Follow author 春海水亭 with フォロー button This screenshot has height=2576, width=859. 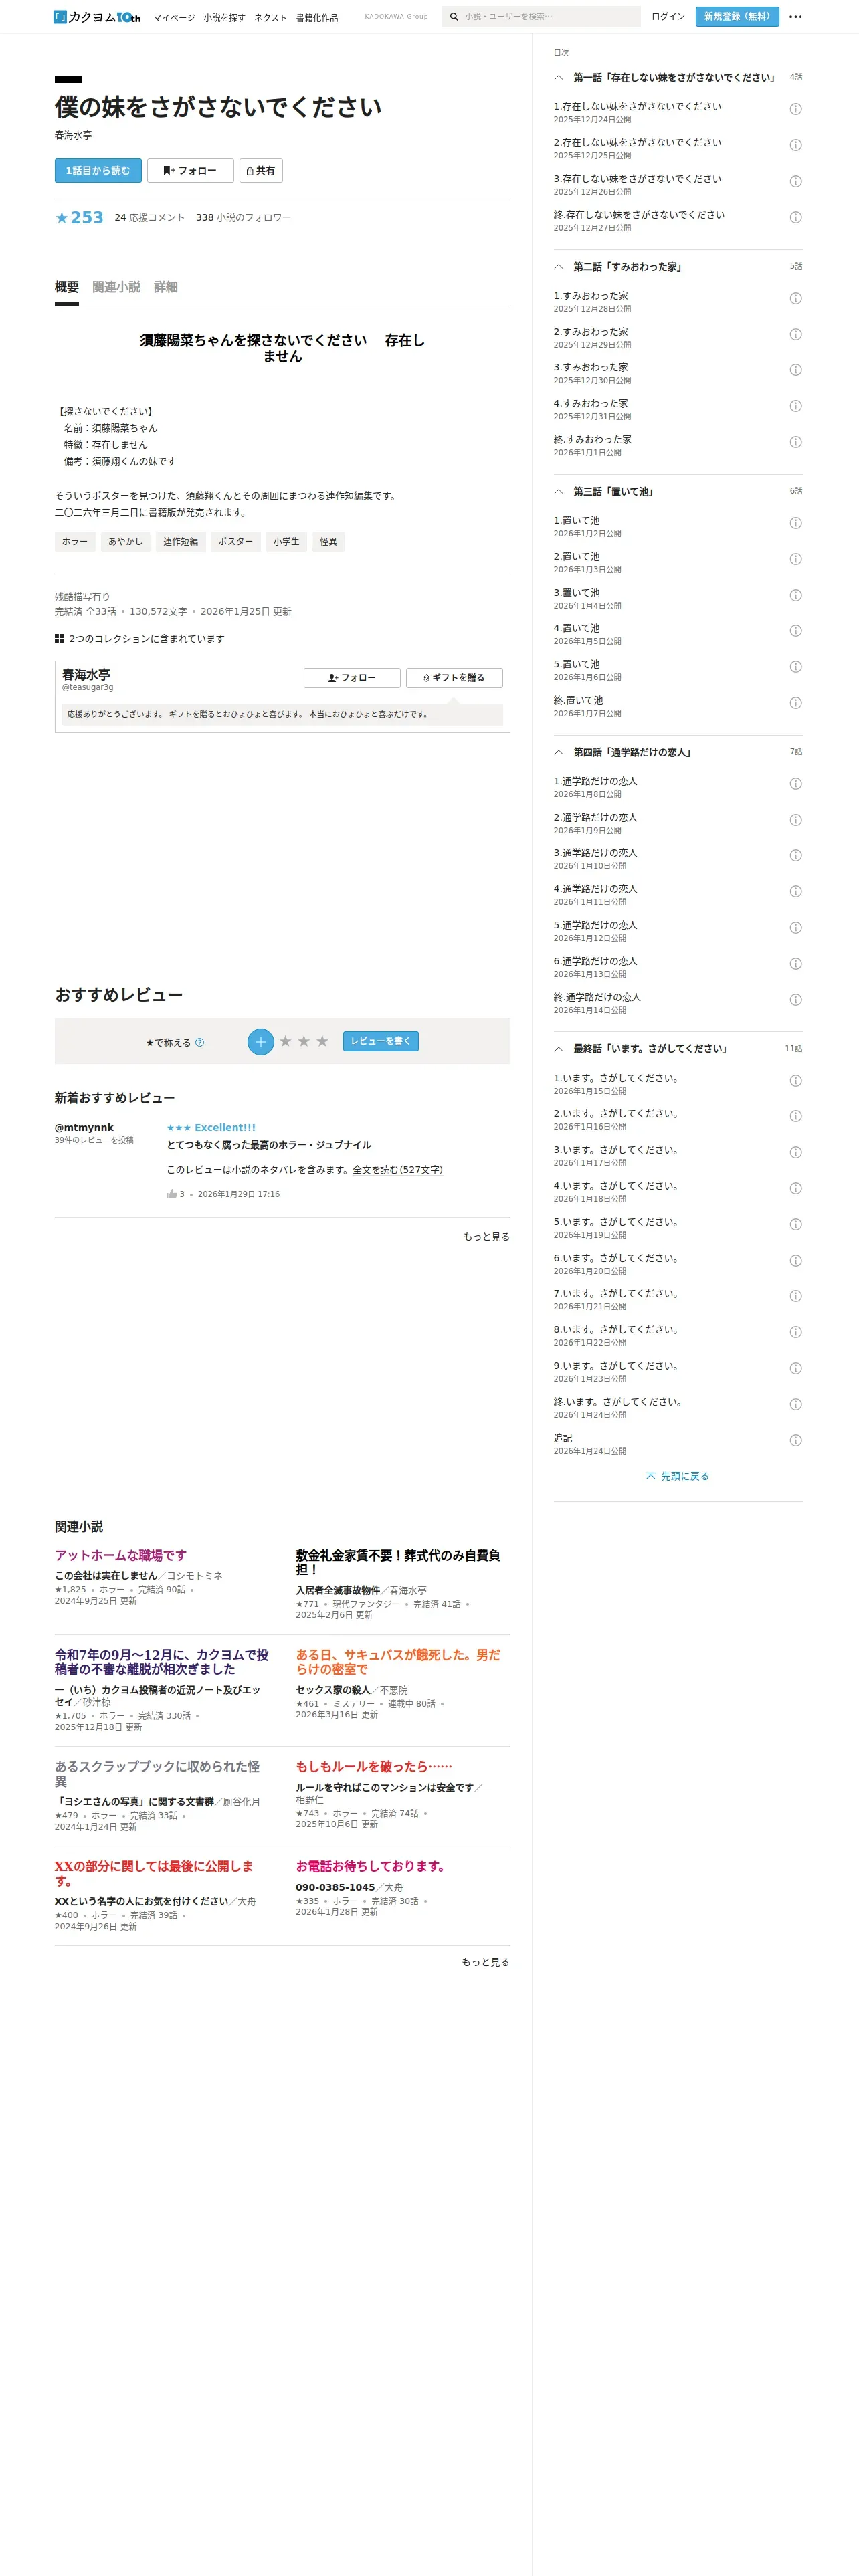click(x=352, y=678)
